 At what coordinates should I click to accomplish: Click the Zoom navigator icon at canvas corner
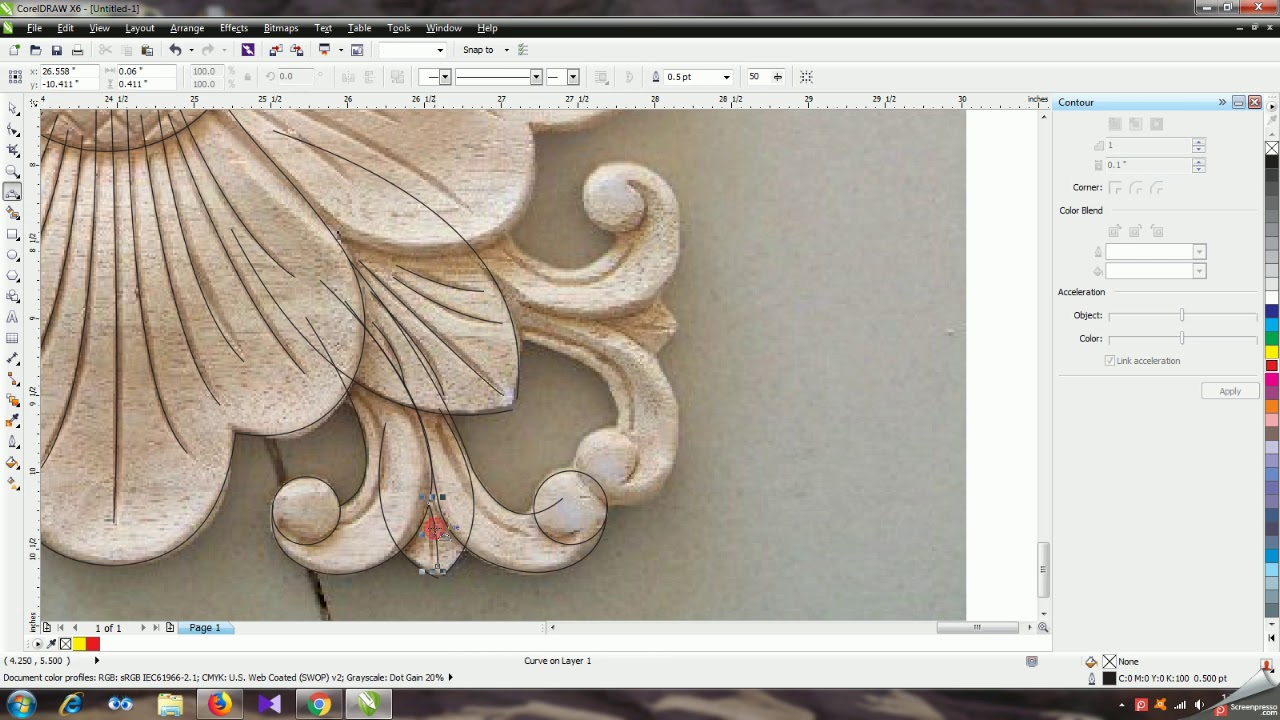(x=1043, y=627)
